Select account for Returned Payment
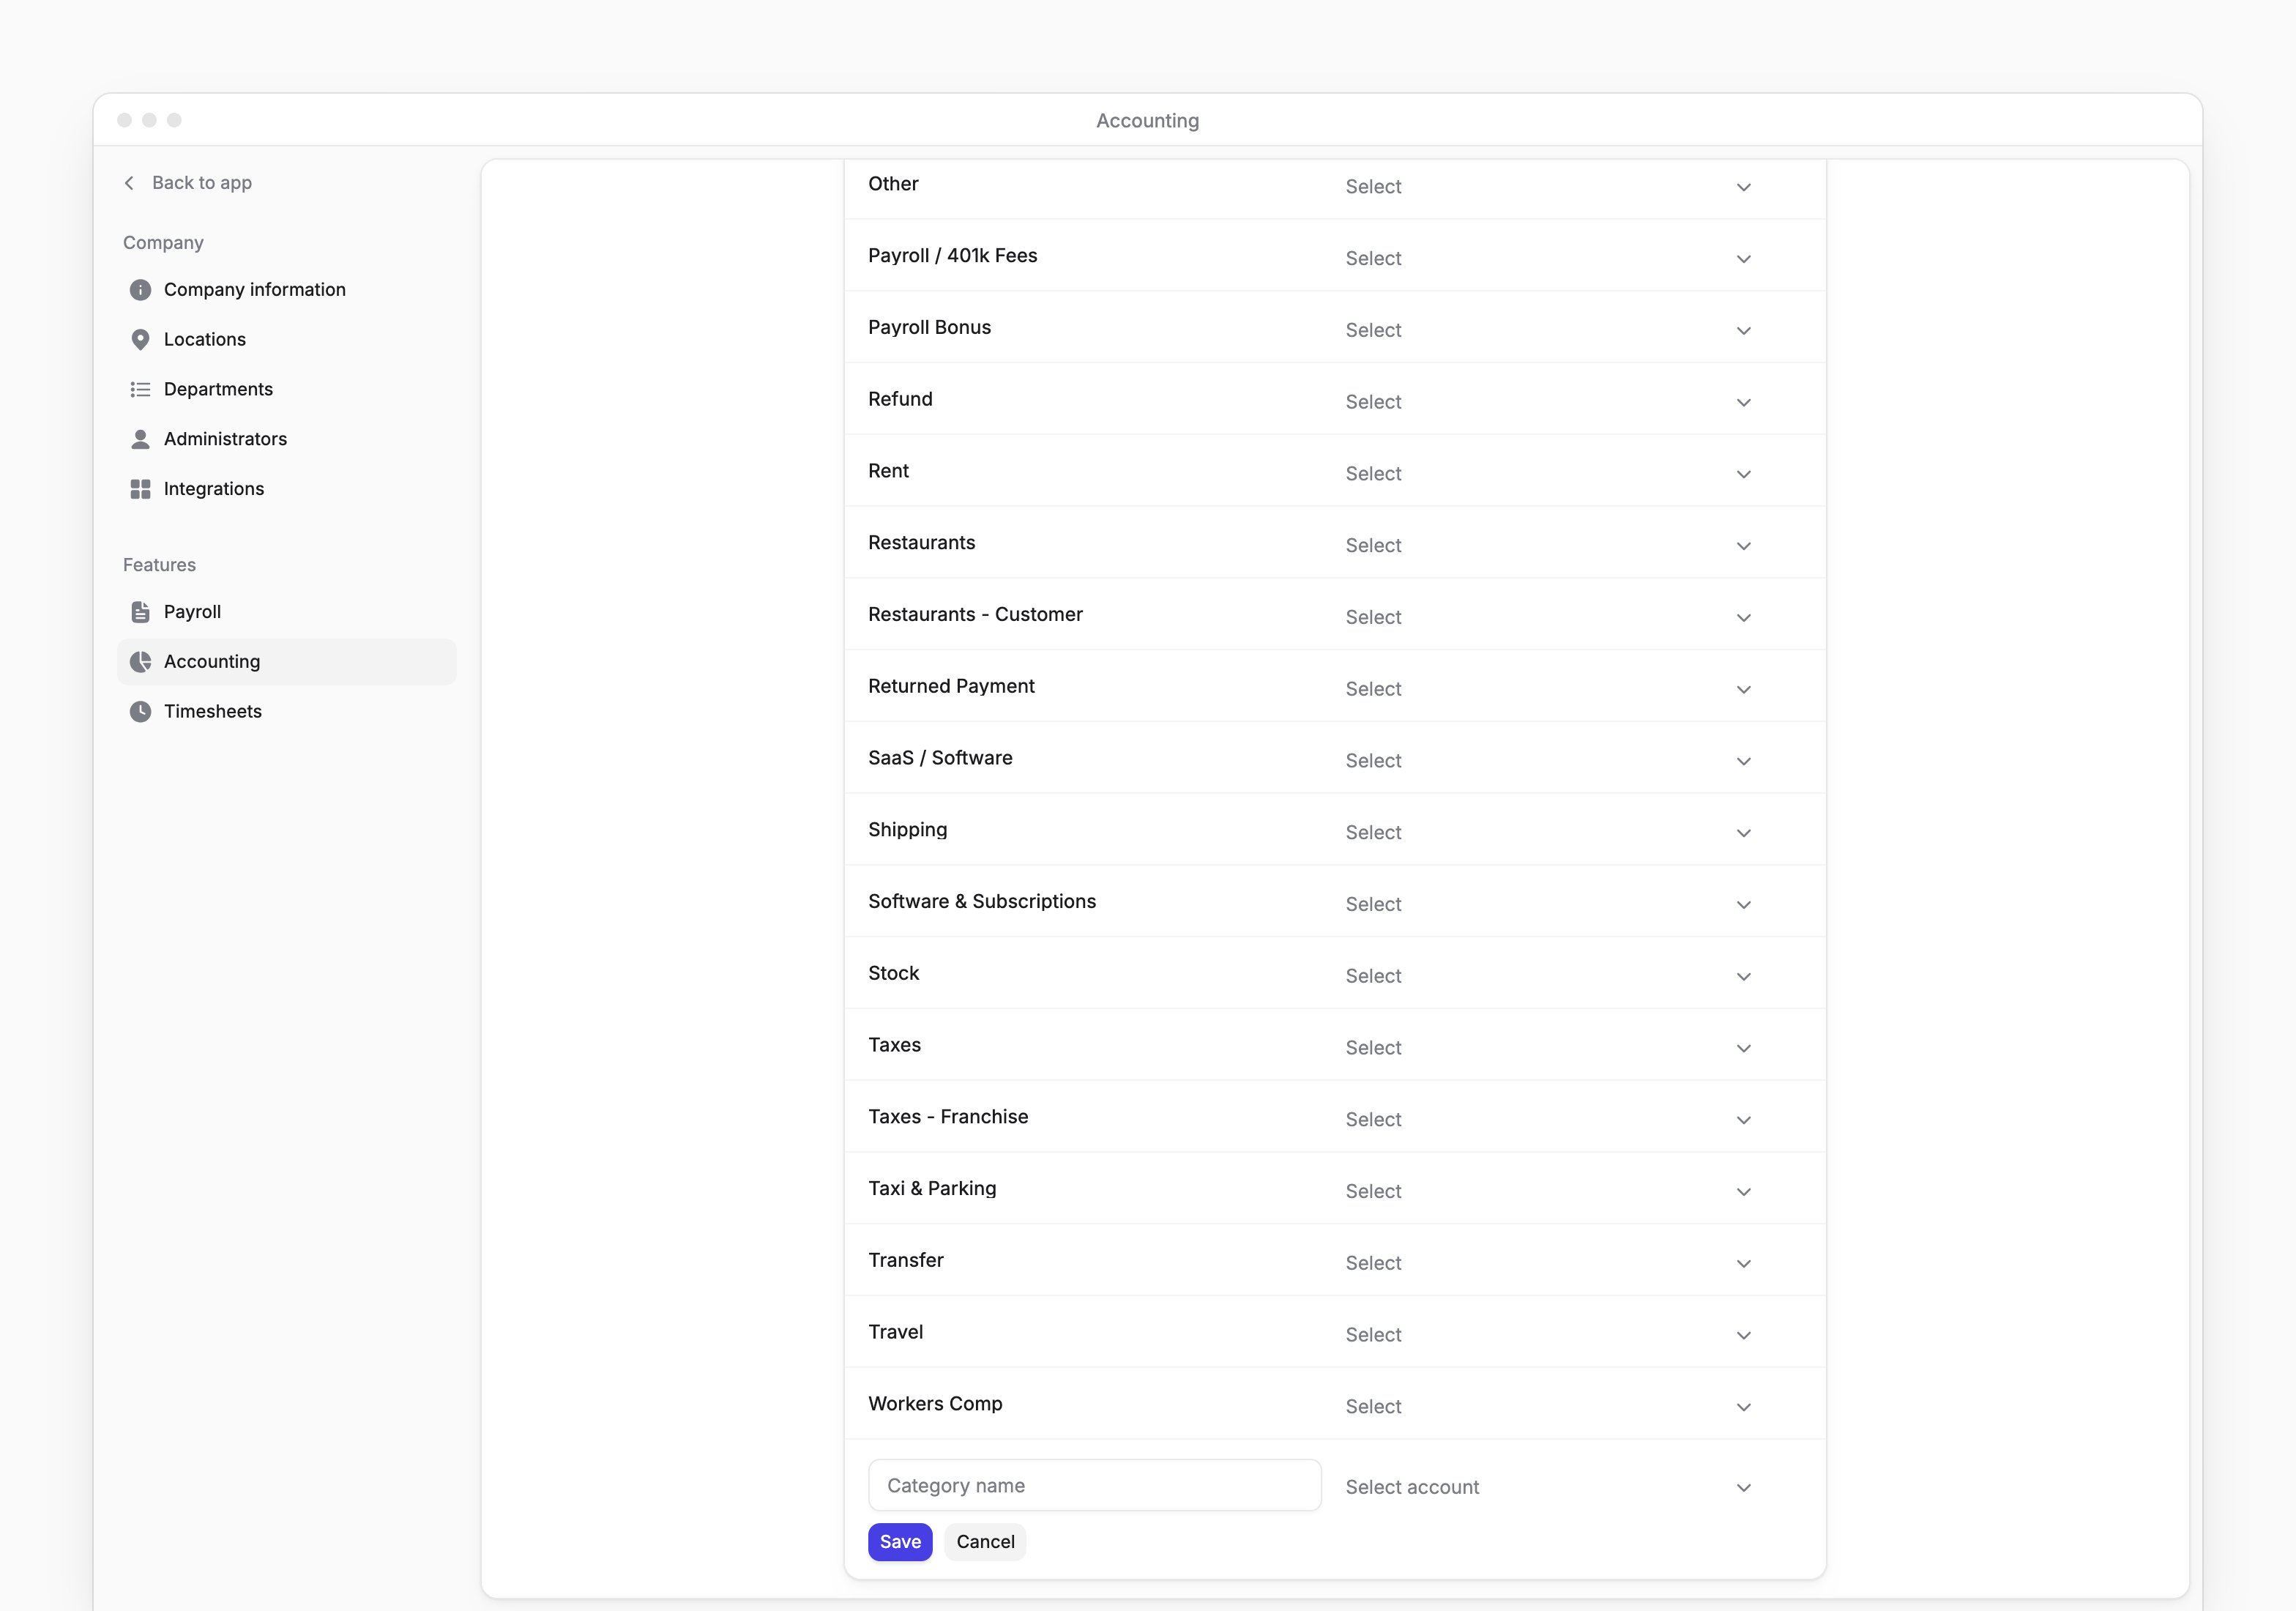Viewport: 2296px width, 1611px height. 1548,689
